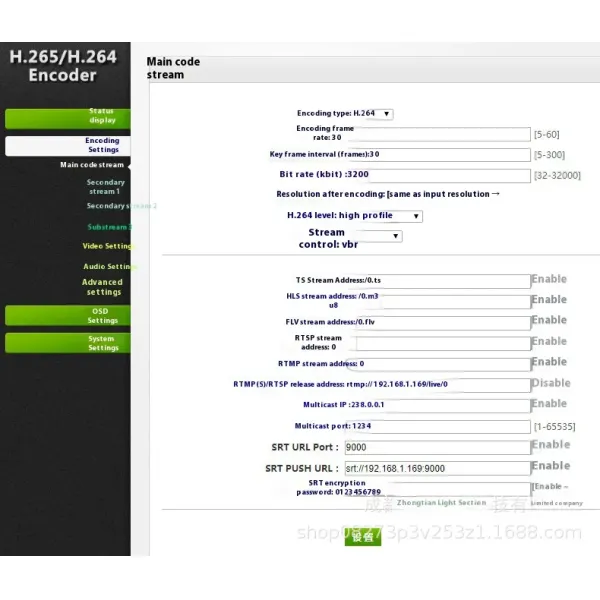Viewport: 600px width, 600px height.
Task: Click the SRT PUSH URL field
Action: 438,468
